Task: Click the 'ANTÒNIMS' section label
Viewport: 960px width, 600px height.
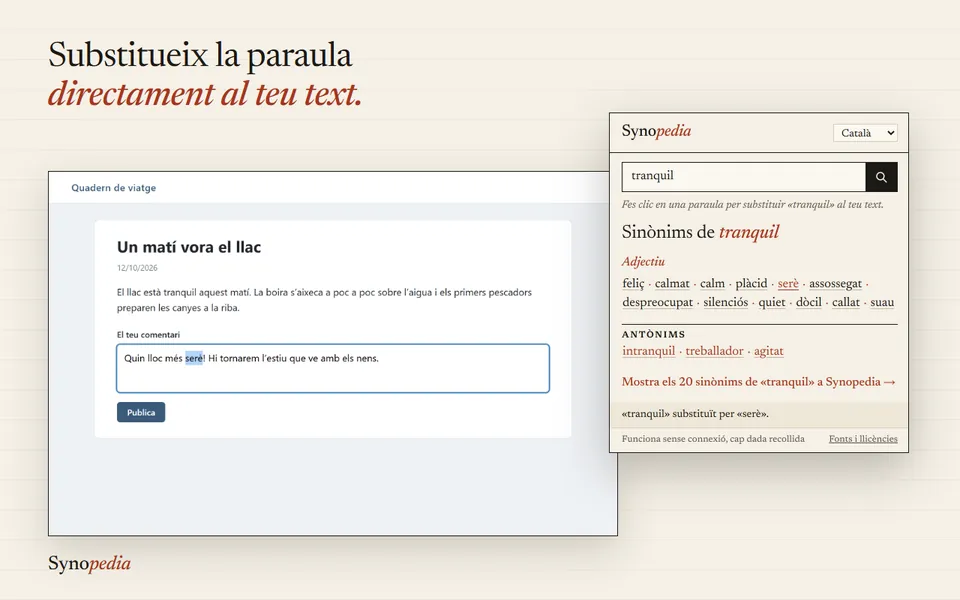Action: (653, 334)
